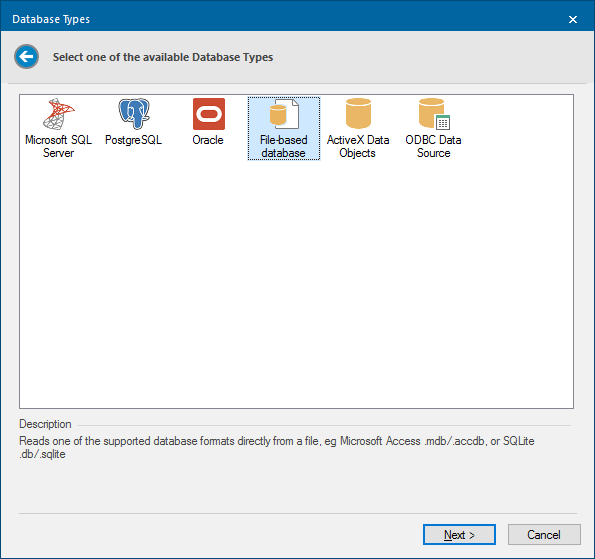Image resolution: width=595 pixels, height=559 pixels.
Task: Click the "Oracle" text label
Action: pos(208,140)
